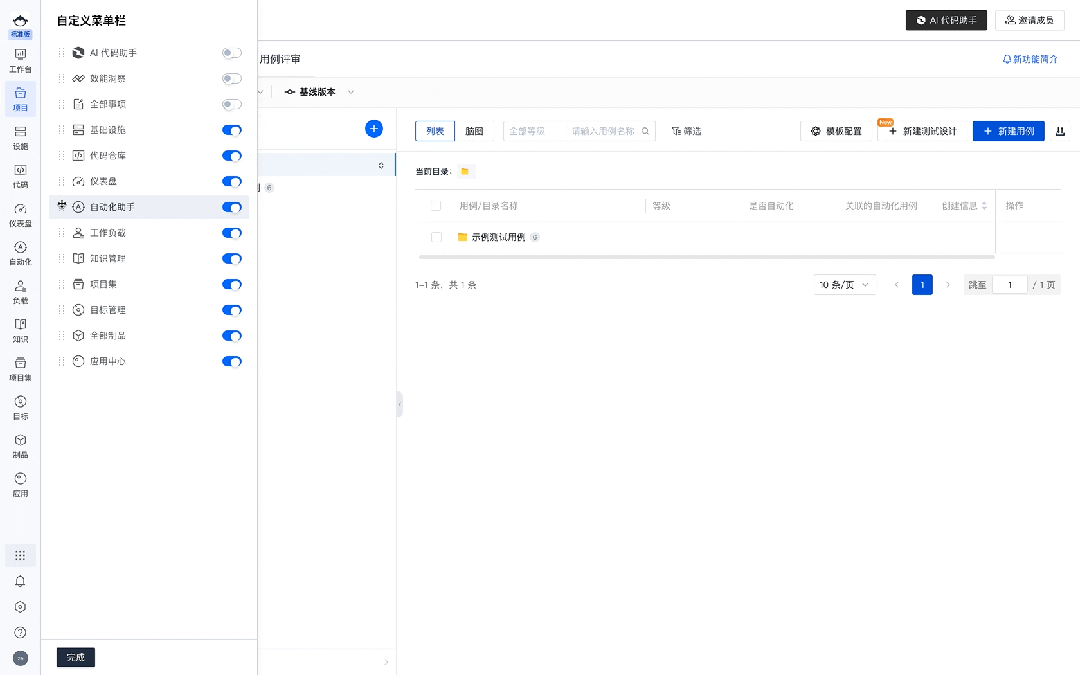This screenshot has height=675, width=1080.
Task: Expand the 基线版本 dropdown
Action: [x=319, y=92]
